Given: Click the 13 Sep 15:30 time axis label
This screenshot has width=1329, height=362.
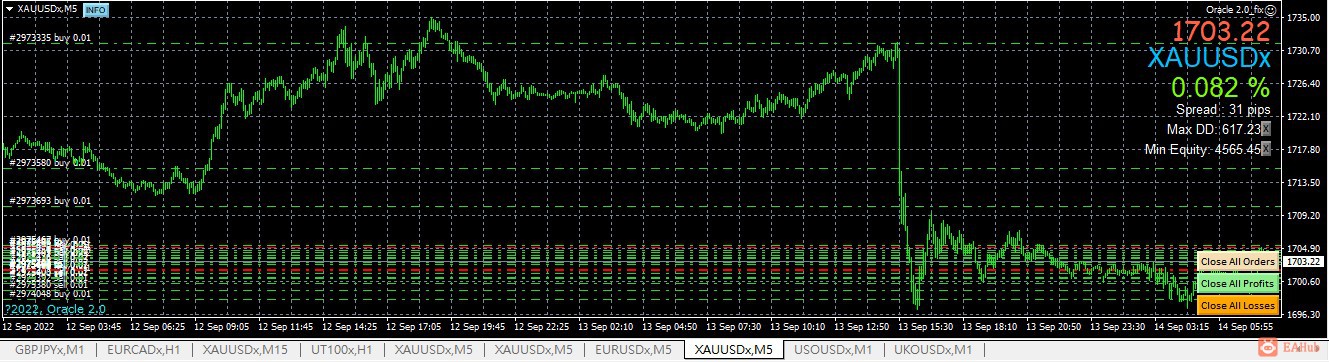Looking at the screenshot, I should [x=927, y=327].
